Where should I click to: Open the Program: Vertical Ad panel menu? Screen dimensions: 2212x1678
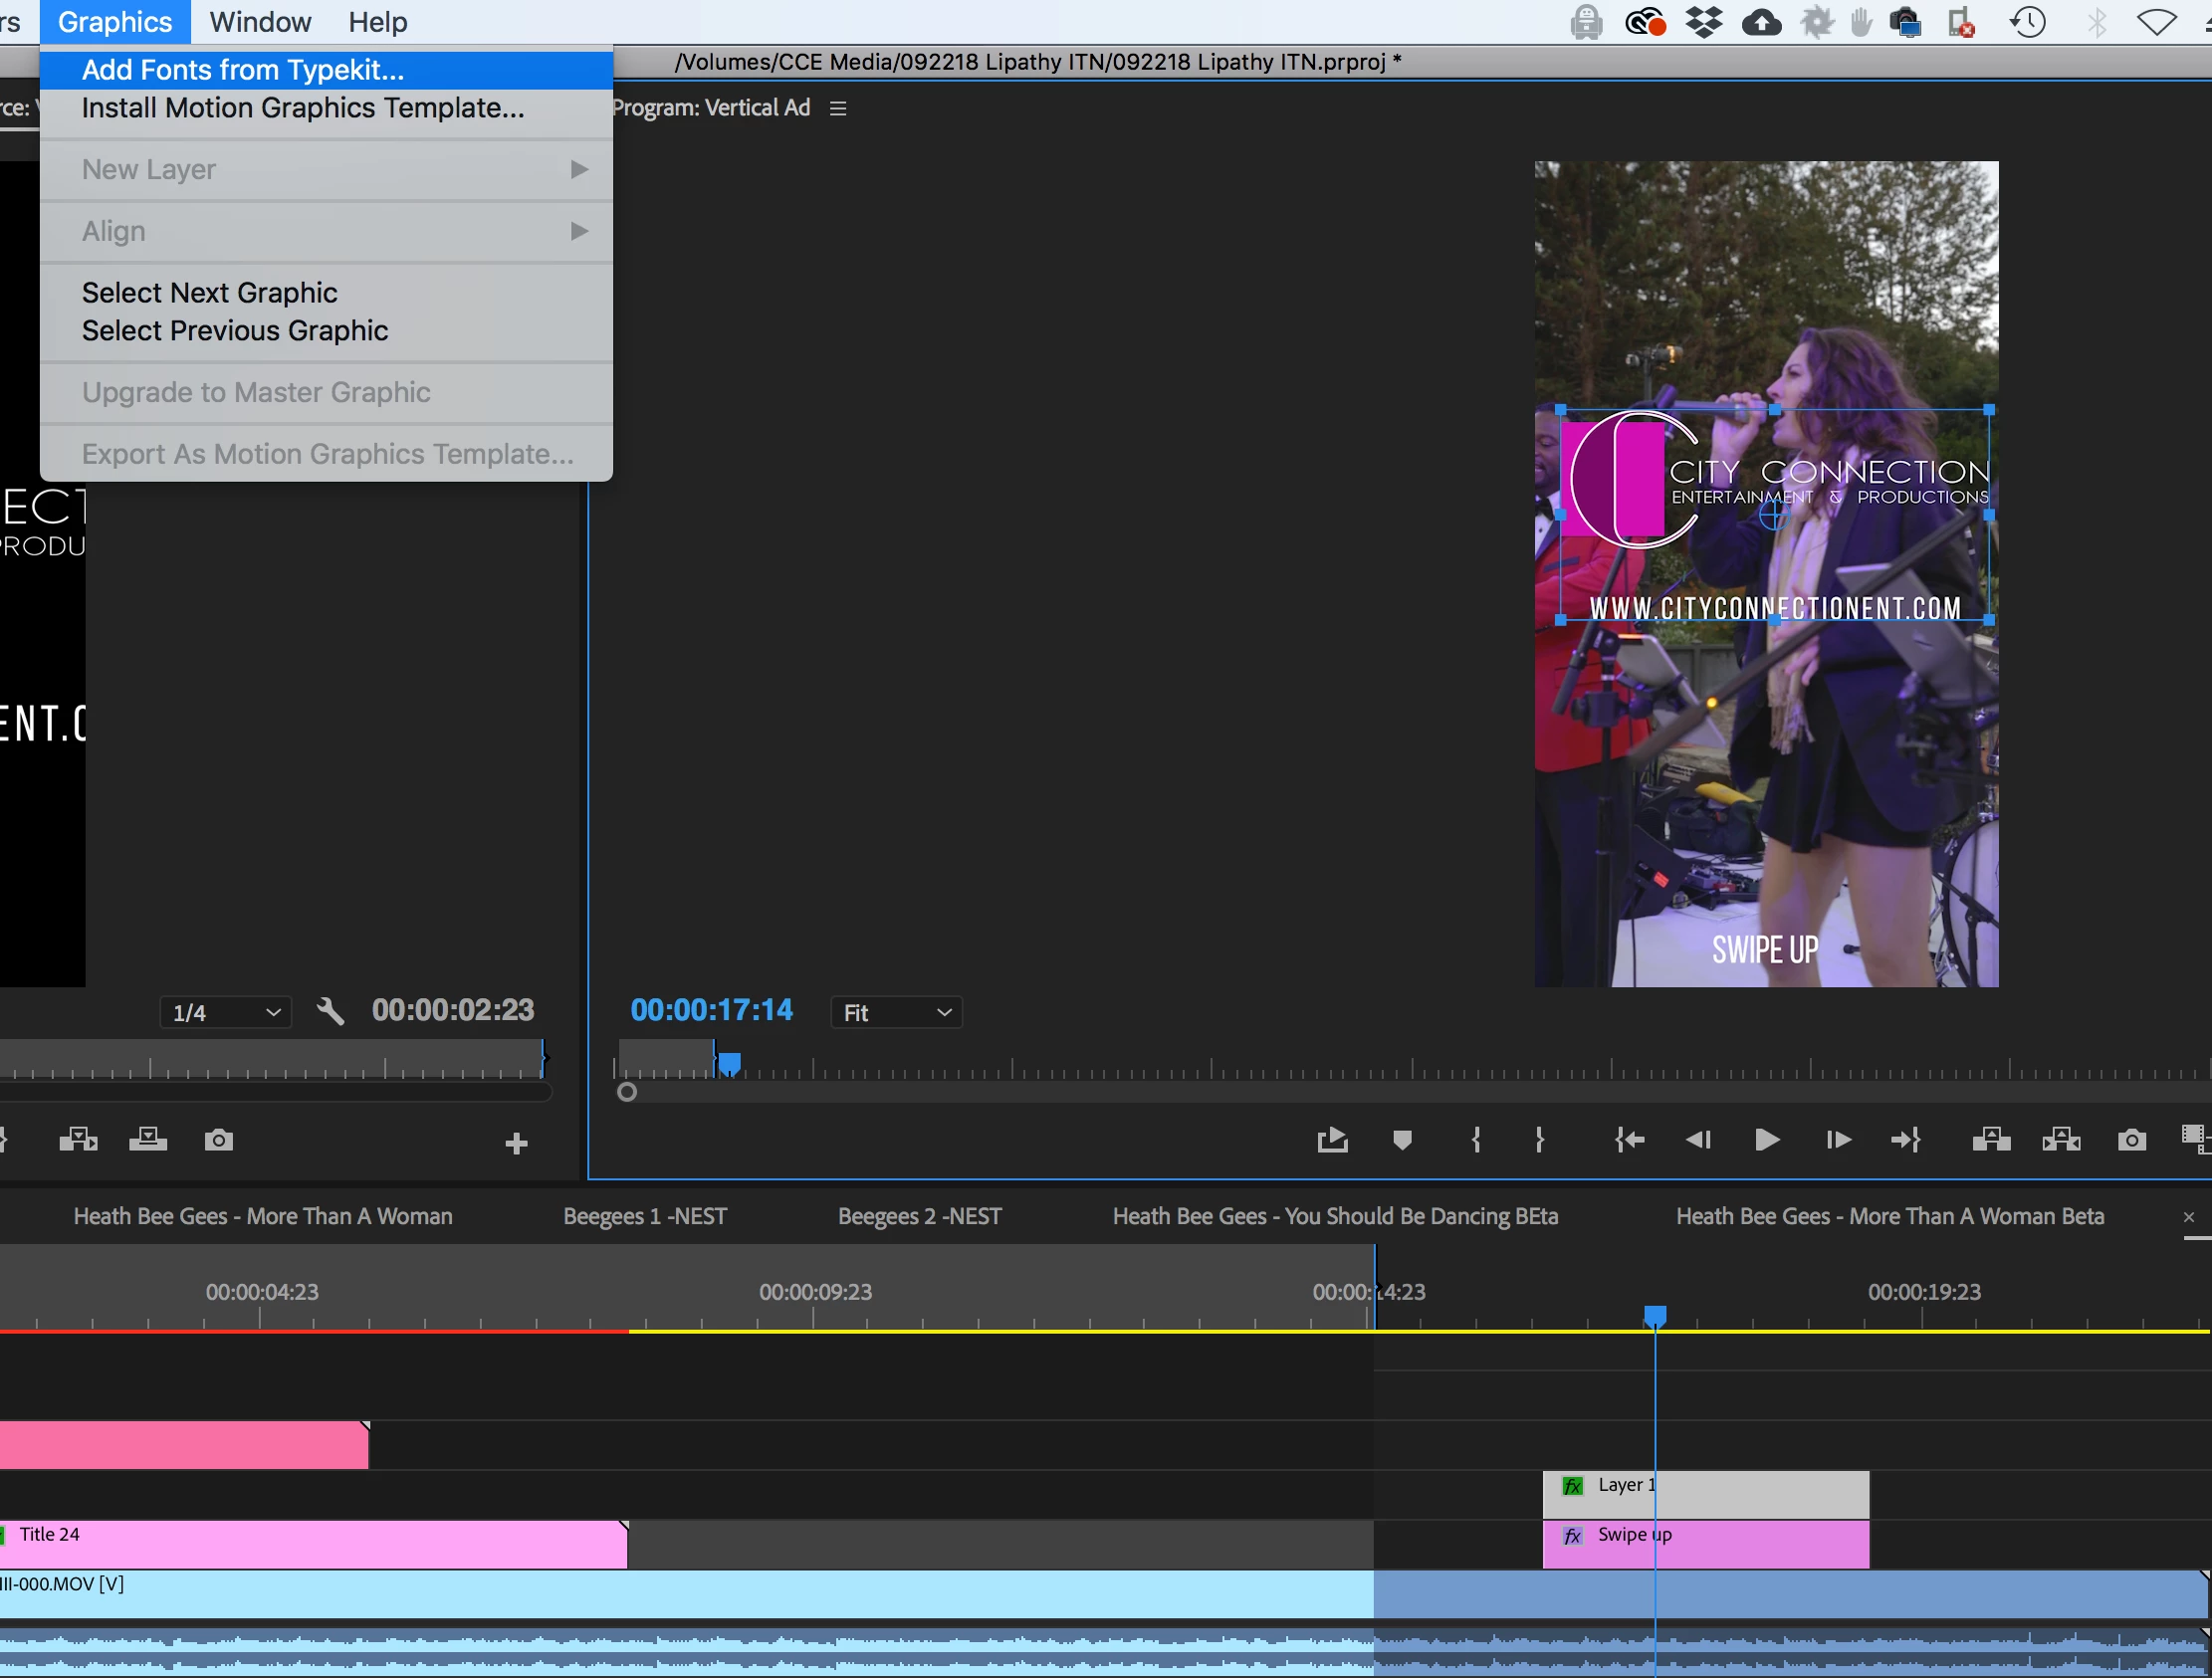coord(838,108)
